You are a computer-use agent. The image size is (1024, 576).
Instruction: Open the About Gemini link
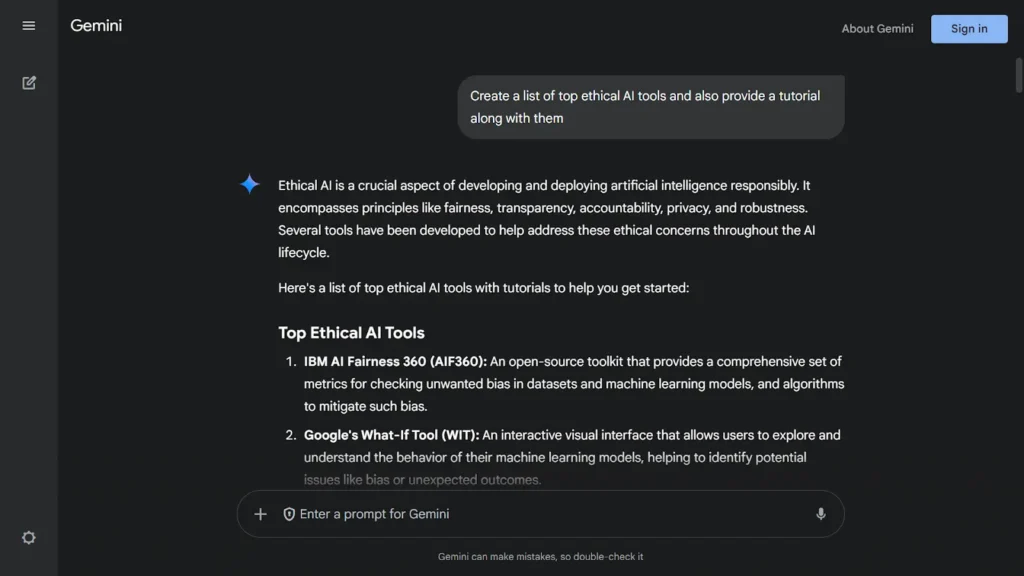877,29
